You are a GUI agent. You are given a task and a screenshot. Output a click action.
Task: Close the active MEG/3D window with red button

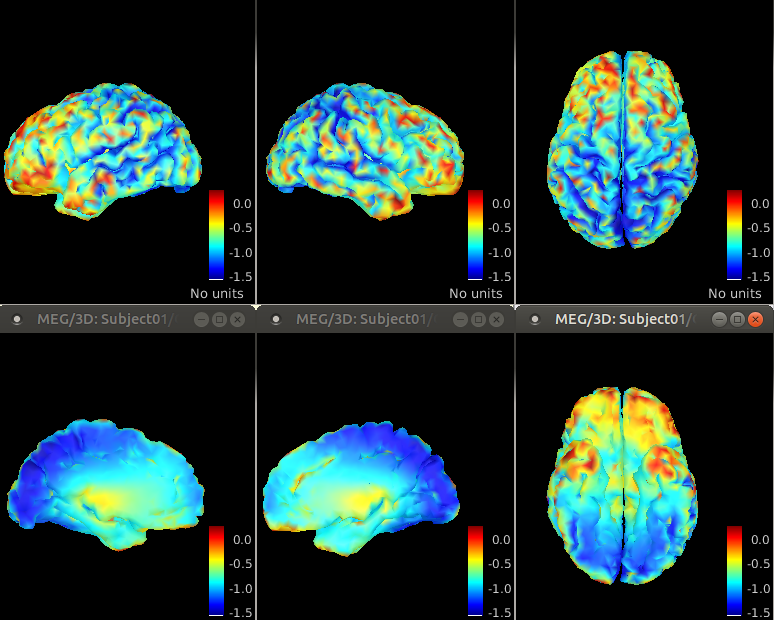click(755, 319)
